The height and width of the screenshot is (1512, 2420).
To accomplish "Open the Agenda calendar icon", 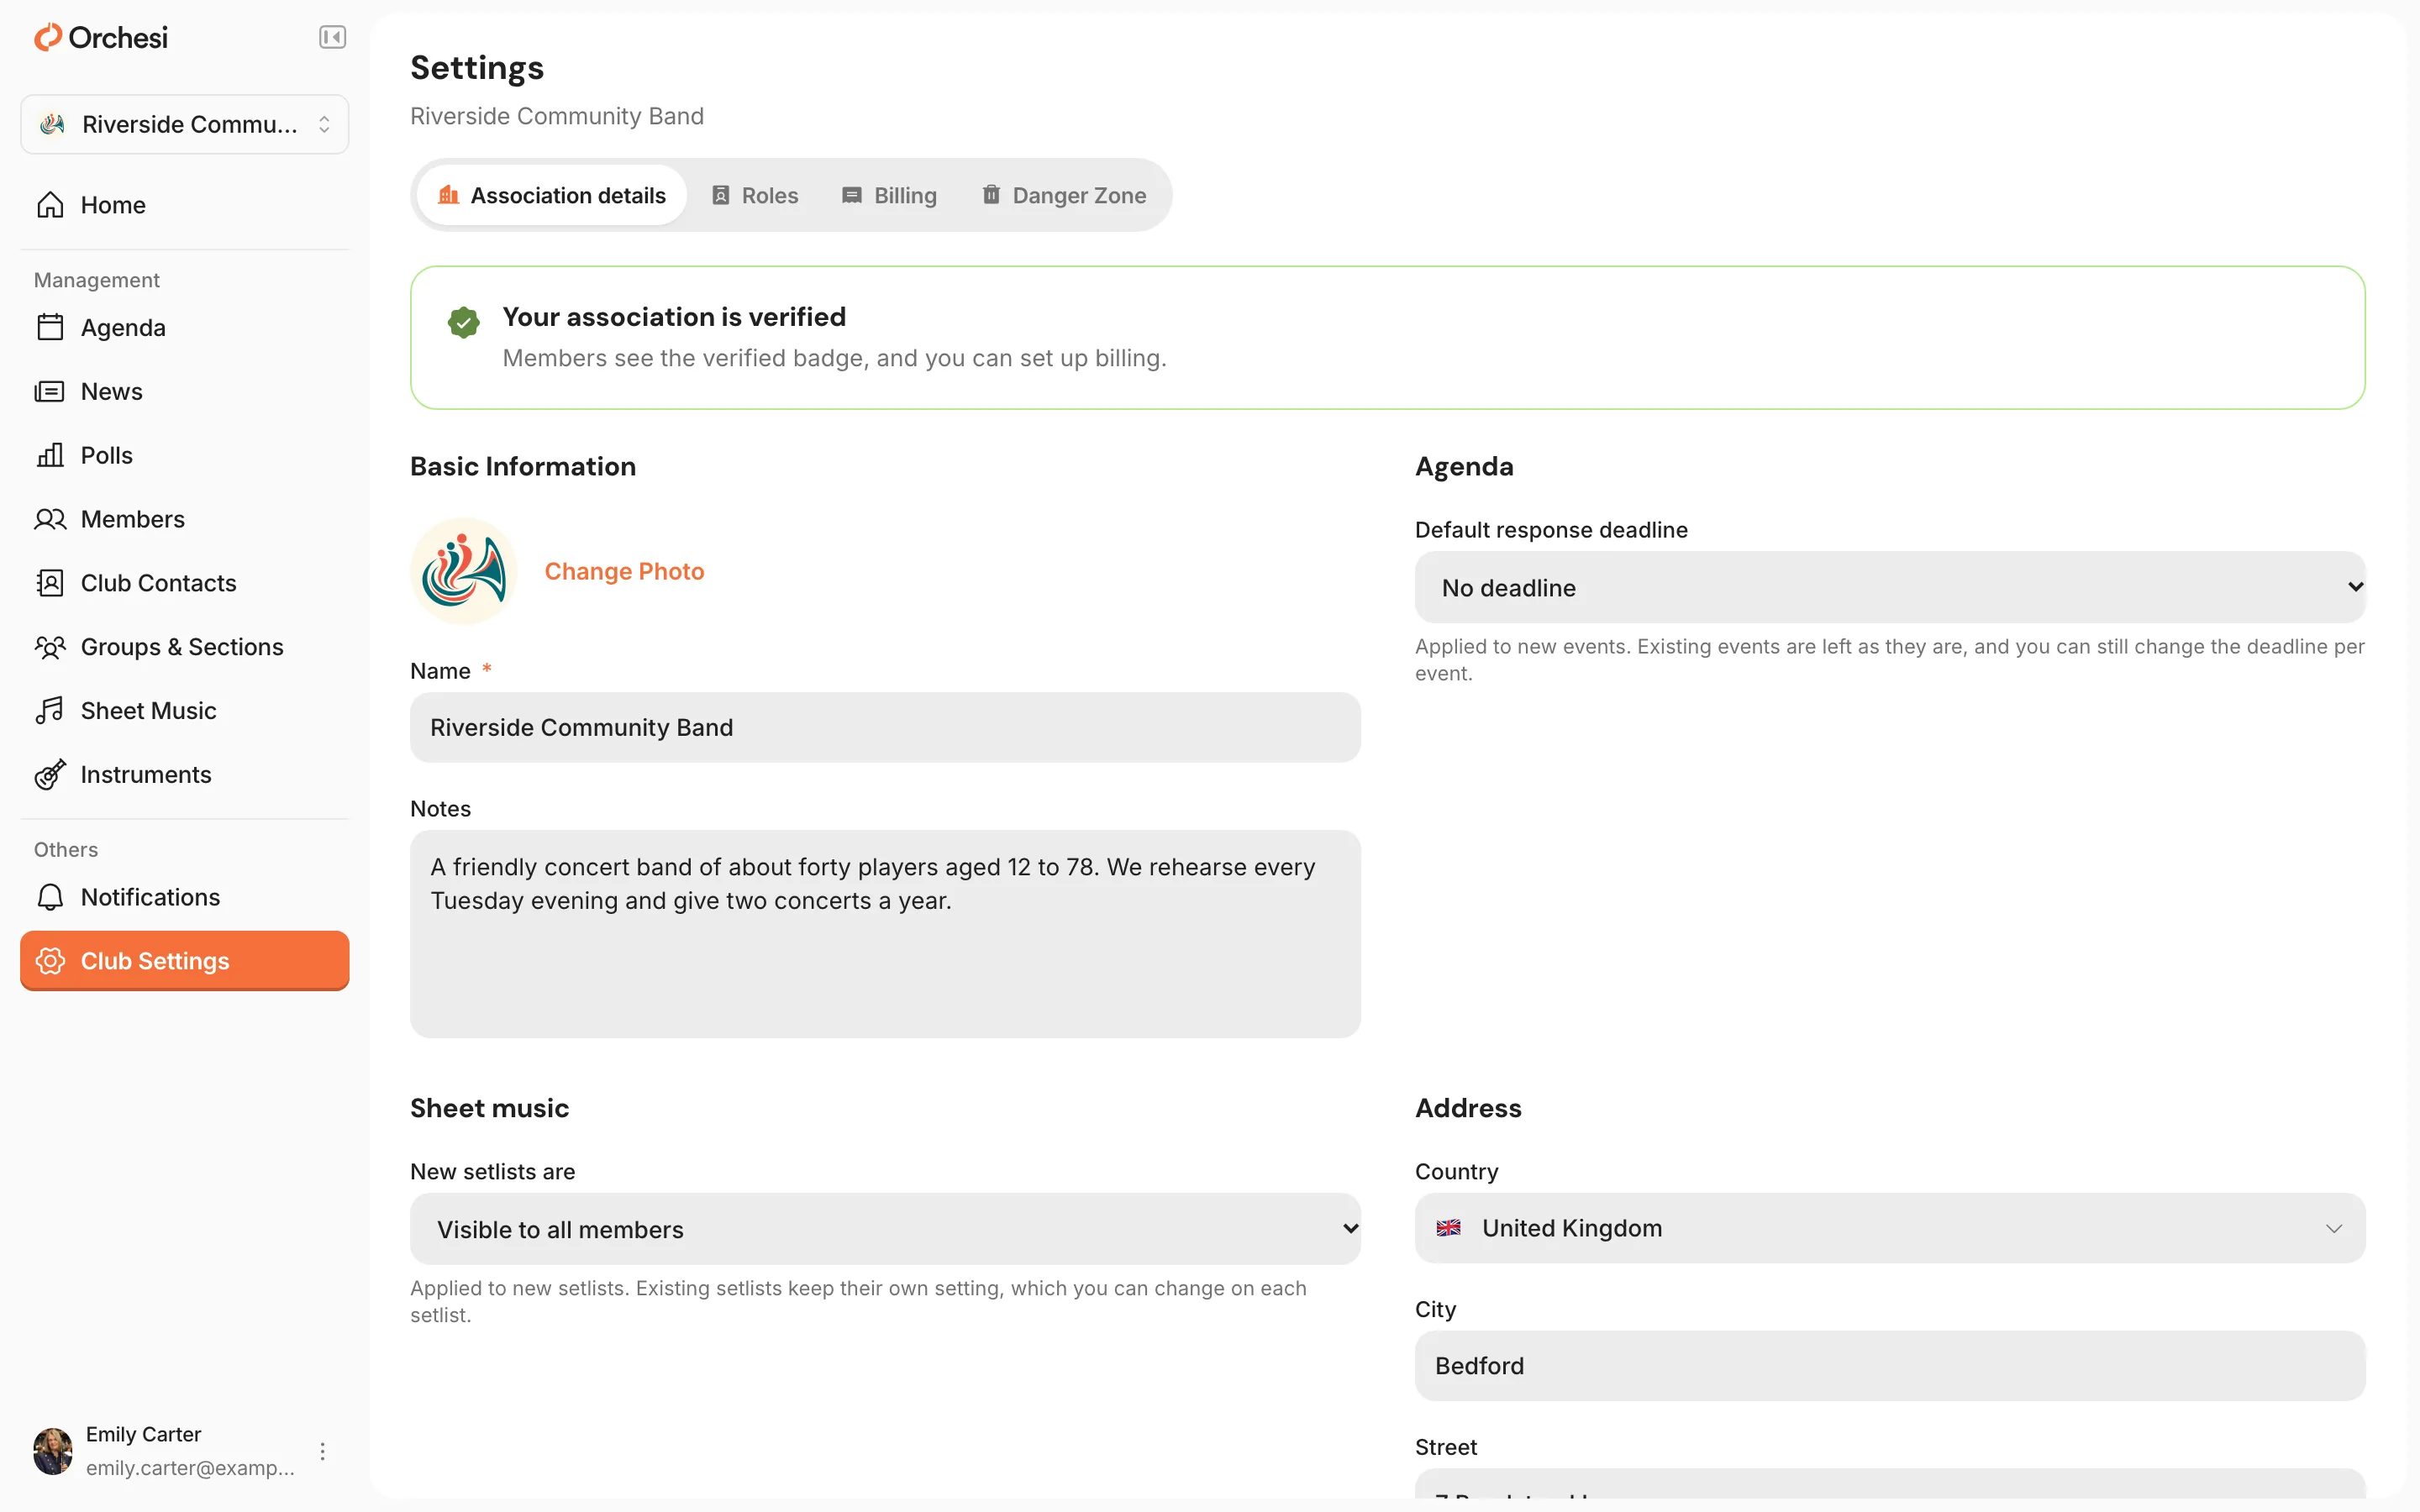I will coord(50,327).
